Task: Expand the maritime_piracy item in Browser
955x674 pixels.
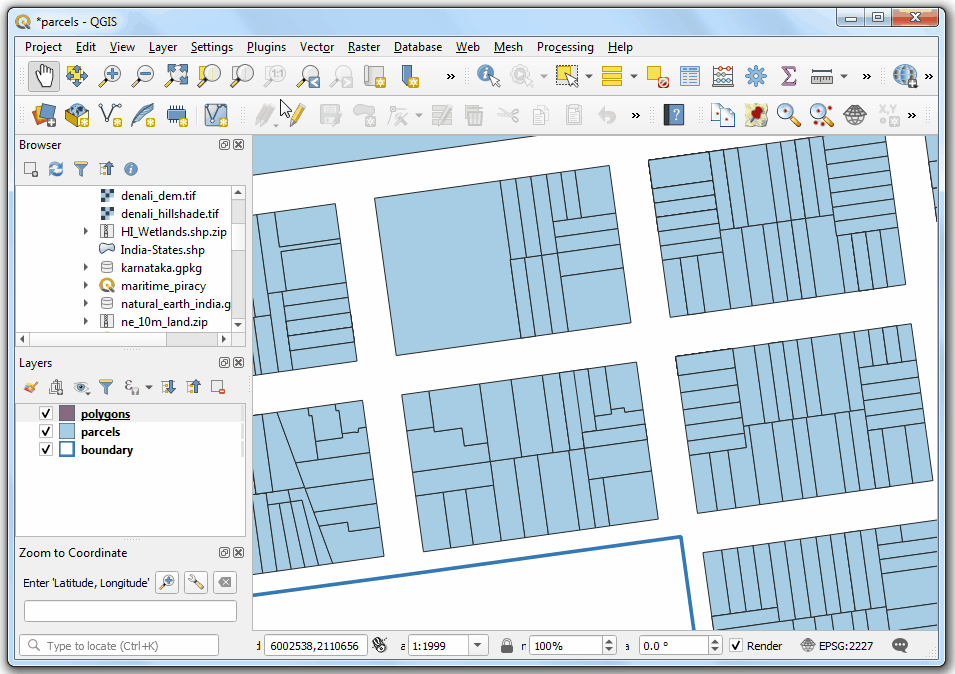Action: click(85, 284)
